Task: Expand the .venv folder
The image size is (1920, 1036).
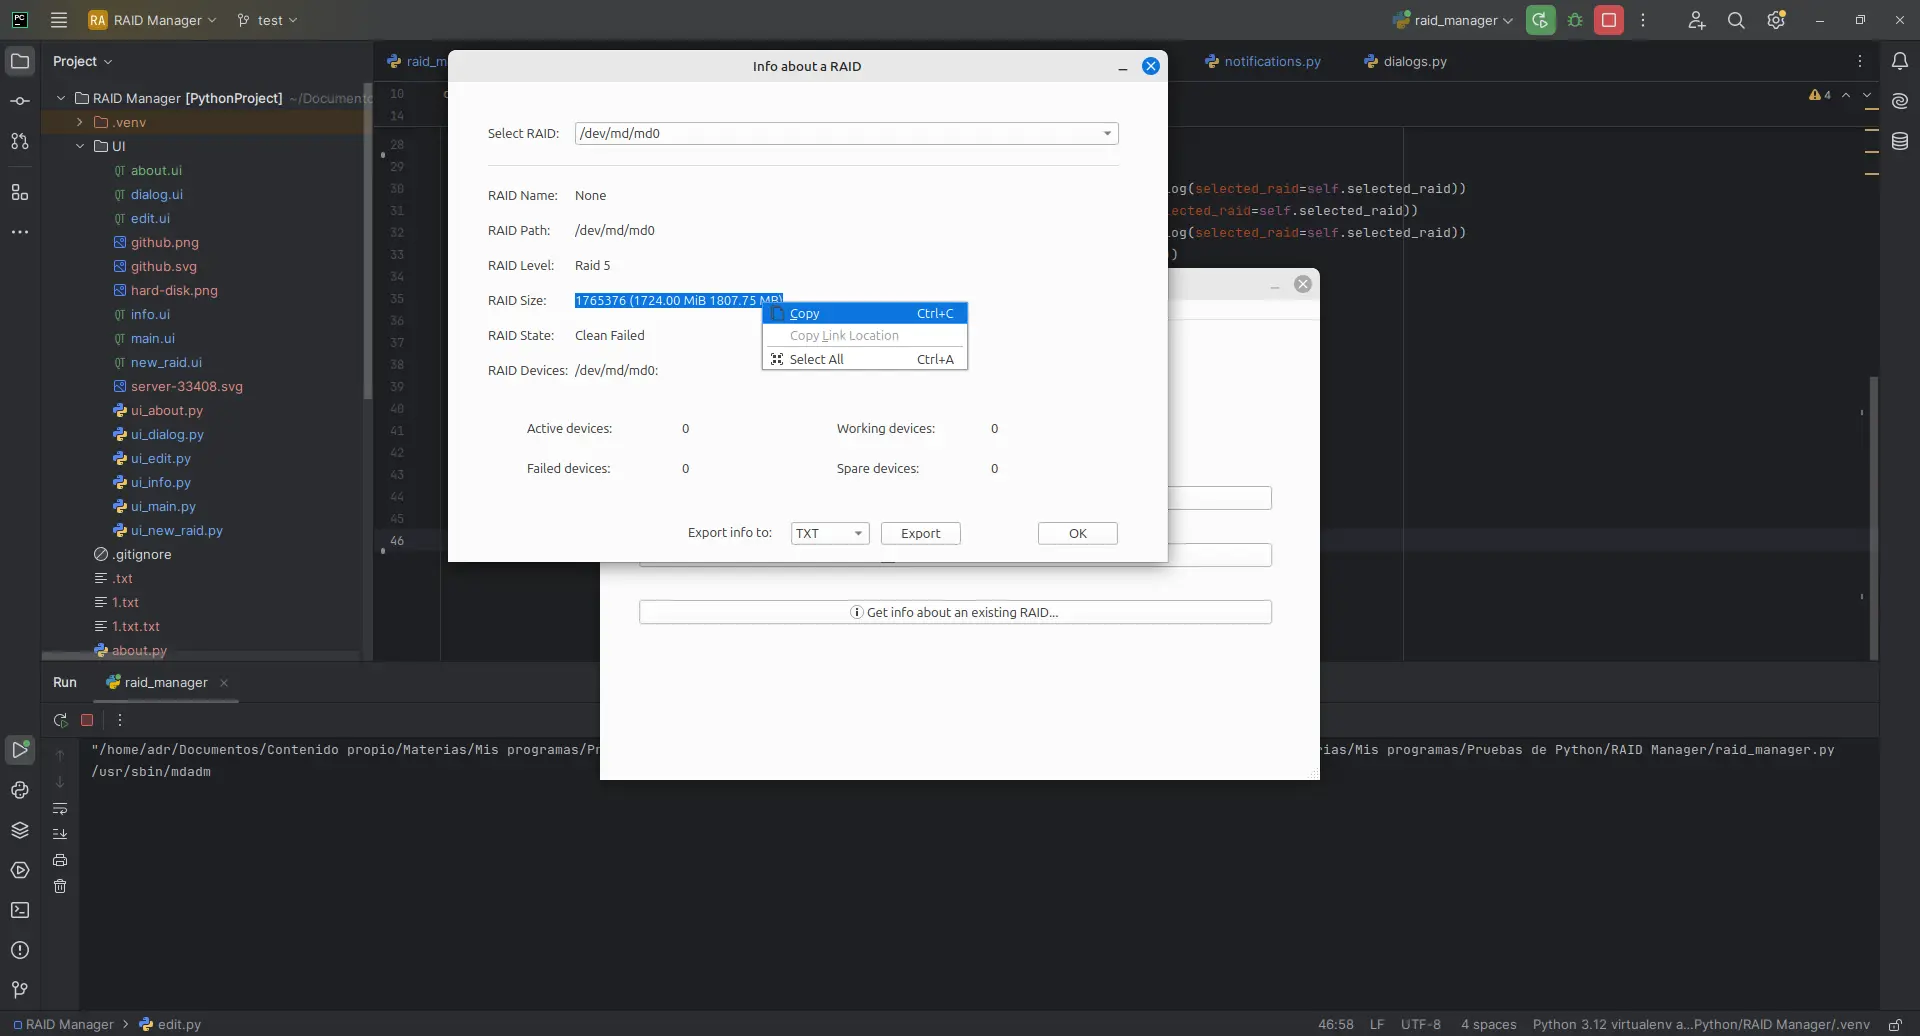Action: pyautogui.click(x=80, y=122)
